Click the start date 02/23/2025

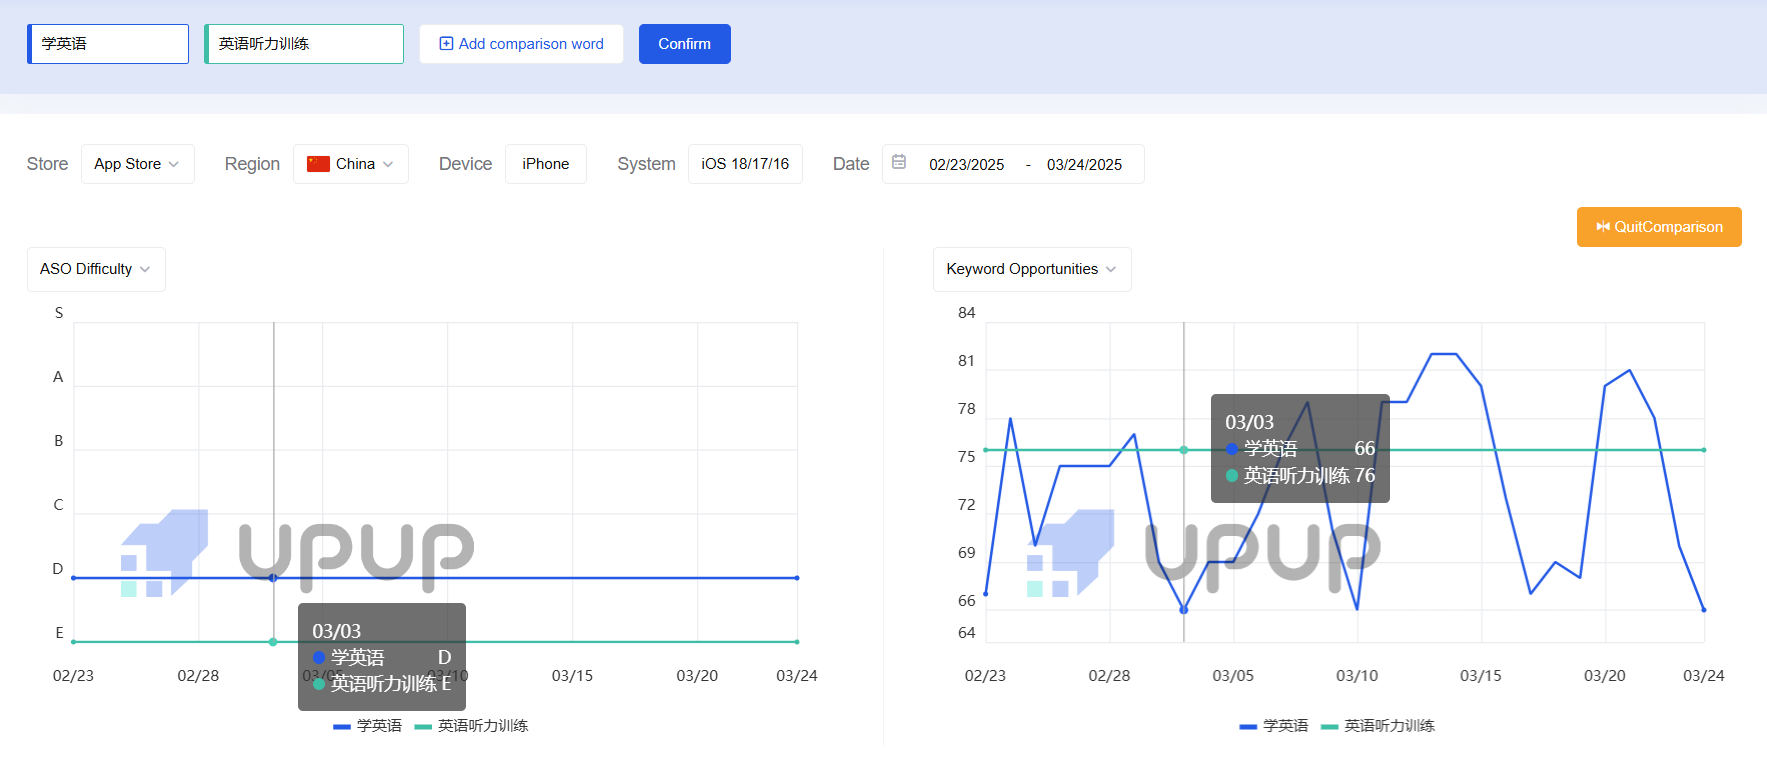pos(966,165)
